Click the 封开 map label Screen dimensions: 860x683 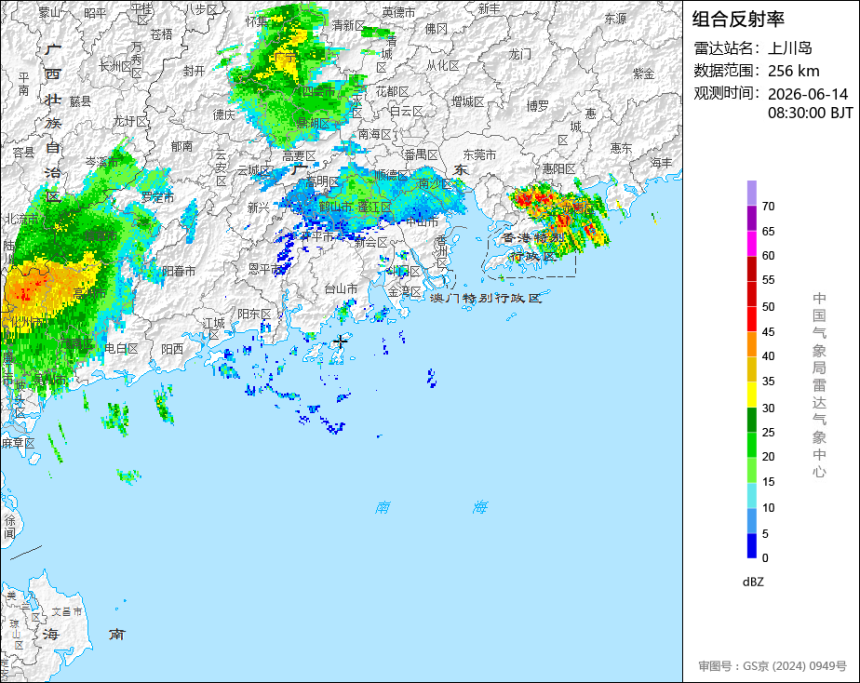(x=194, y=71)
